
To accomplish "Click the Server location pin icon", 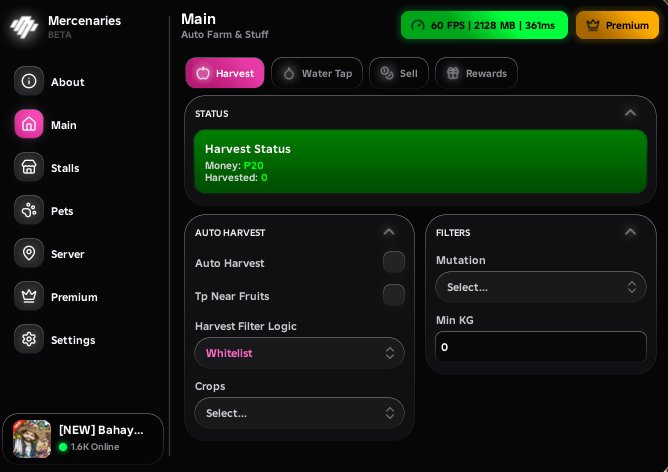I will pos(29,253).
